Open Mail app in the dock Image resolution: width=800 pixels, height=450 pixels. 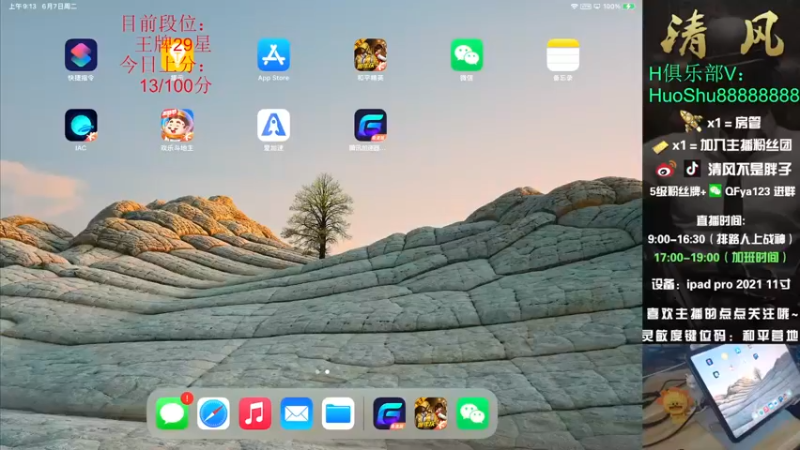(x=296, y=413)
